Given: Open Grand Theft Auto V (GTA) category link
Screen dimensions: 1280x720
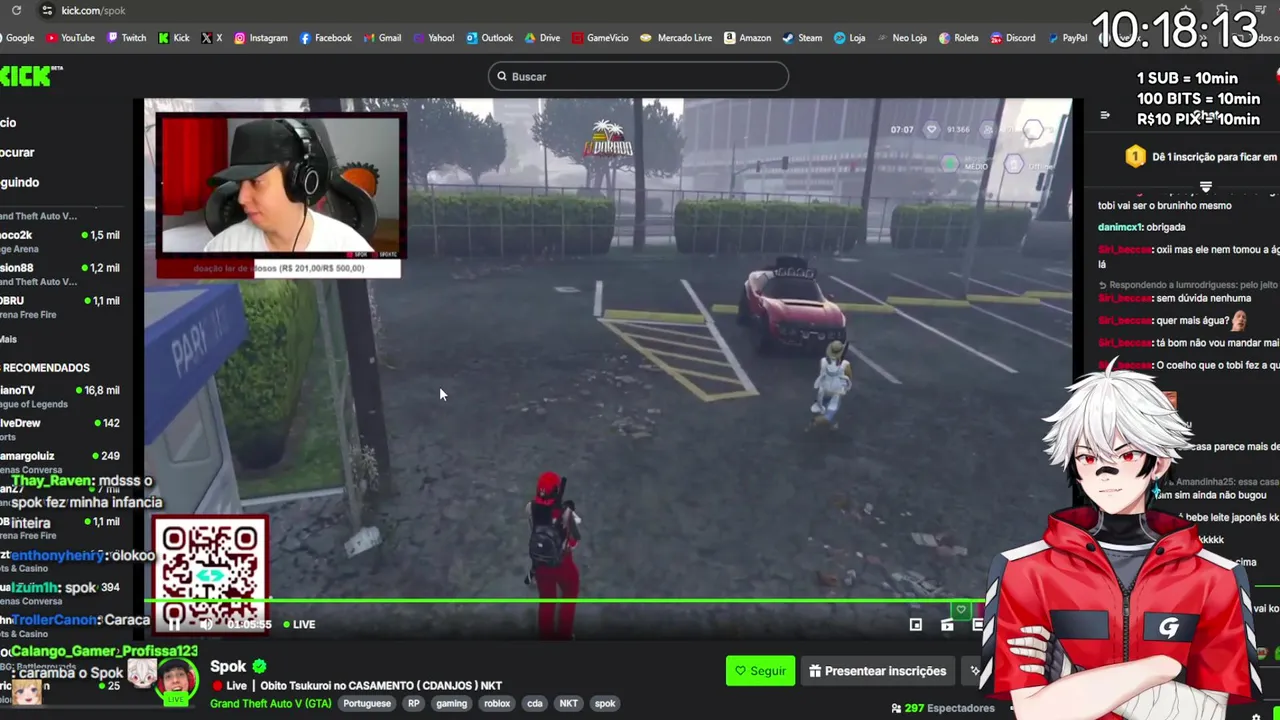Looking at the screenshot, I should coord(270,703).
